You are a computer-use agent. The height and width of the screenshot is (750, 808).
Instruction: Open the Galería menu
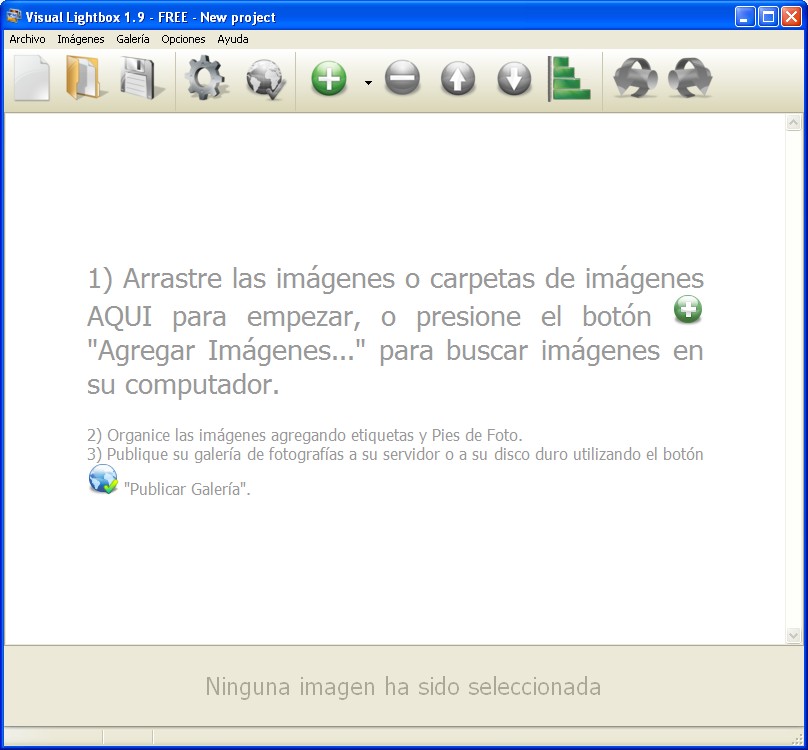pyautogui.click(x=132, y=39)
